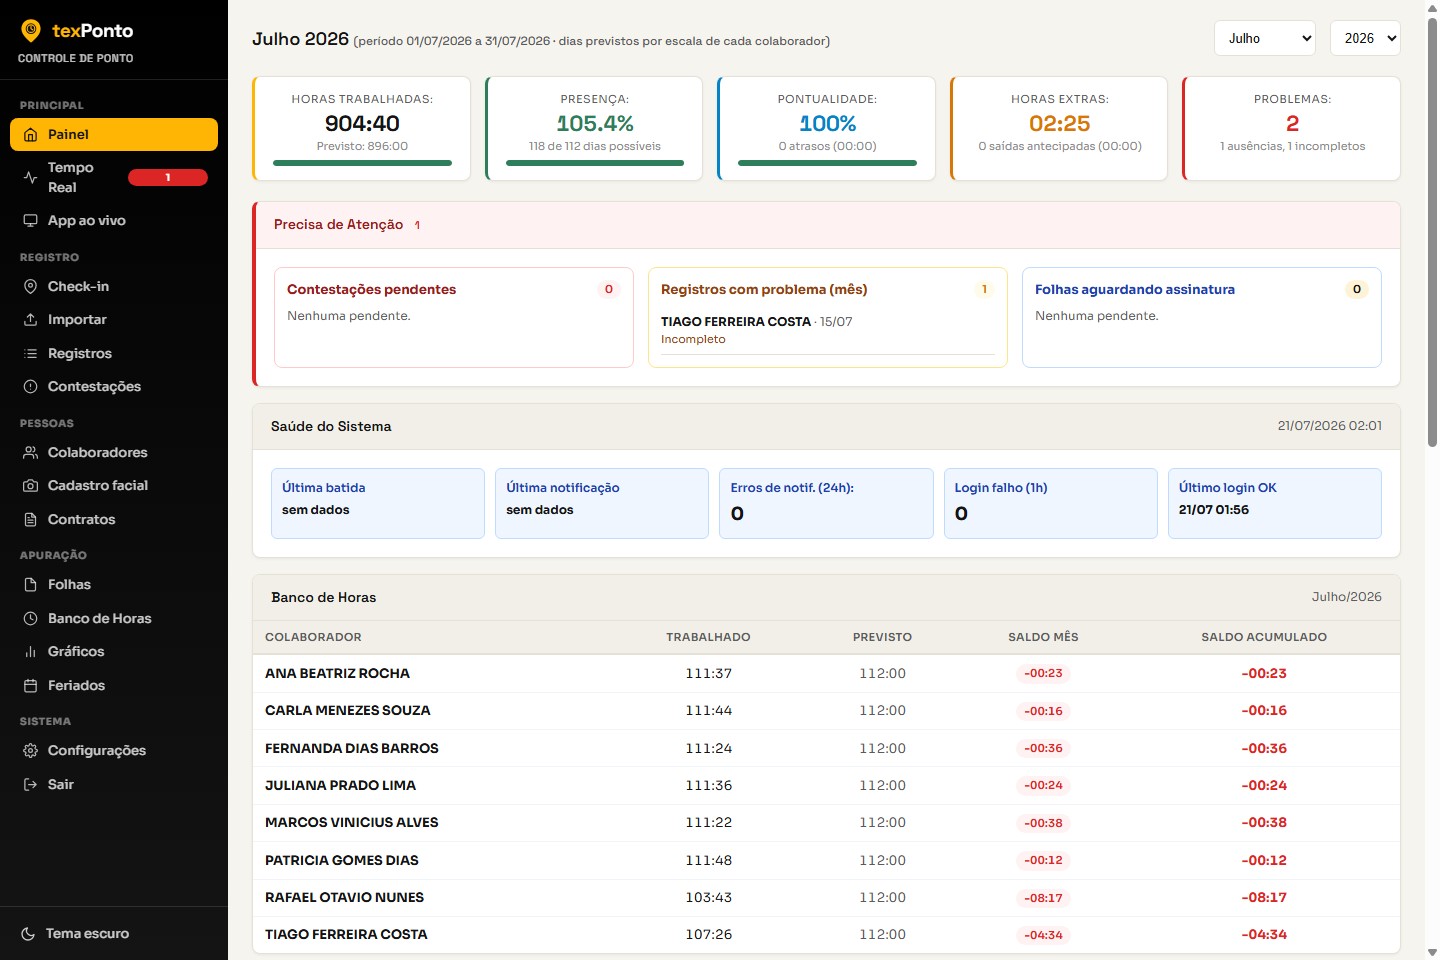The width and height of the screenshot is (1440, 960).
Task: Click the Check-in location pin icon
Action: point(30,287)
